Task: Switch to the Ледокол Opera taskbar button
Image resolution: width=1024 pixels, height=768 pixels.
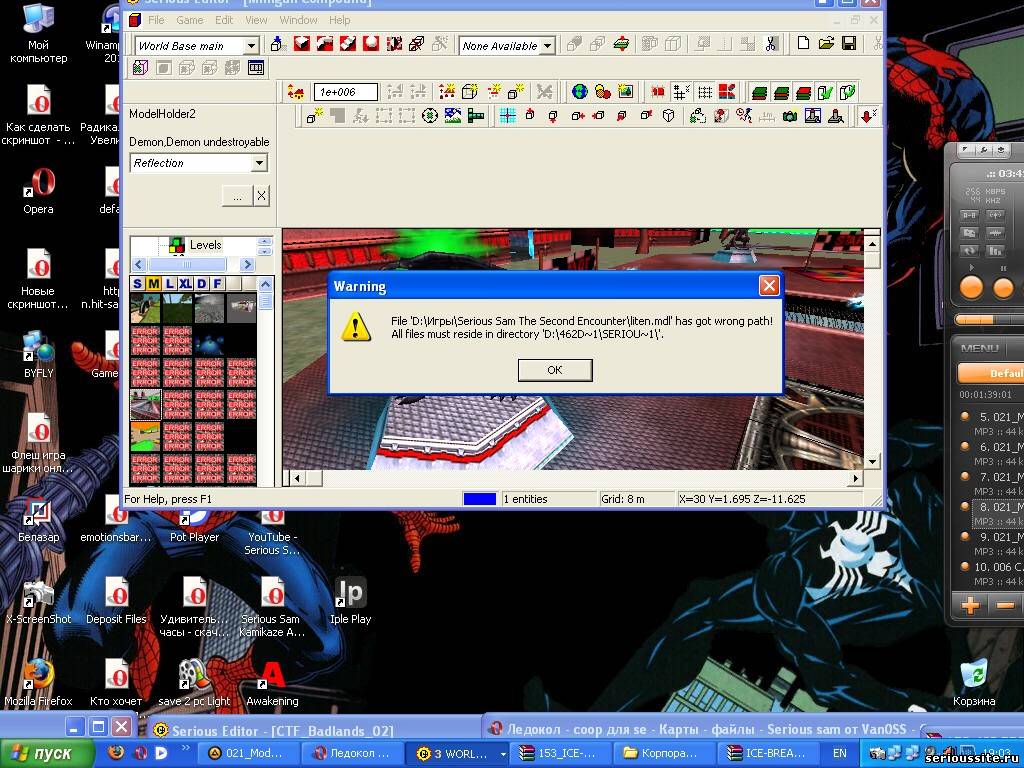Action: pyautogui.click(x=353, y=754)
